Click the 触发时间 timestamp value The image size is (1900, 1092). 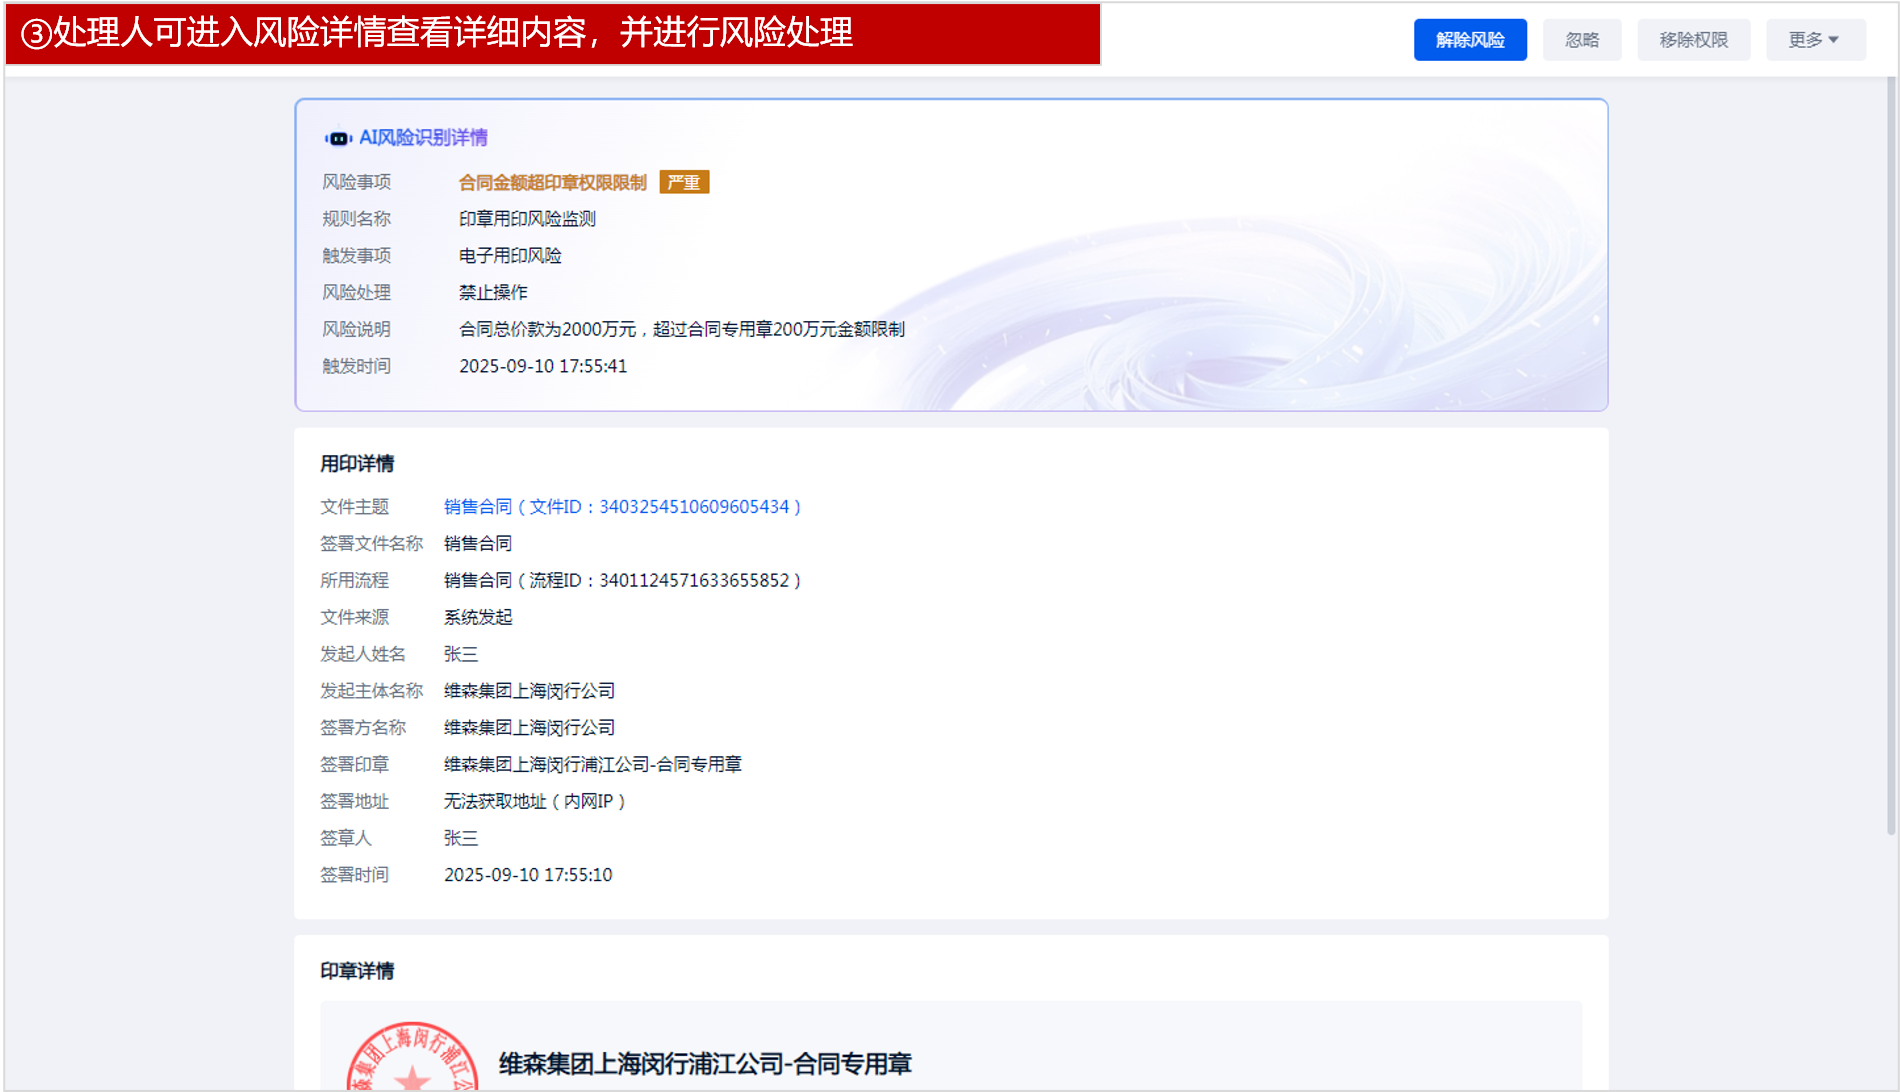543,367
